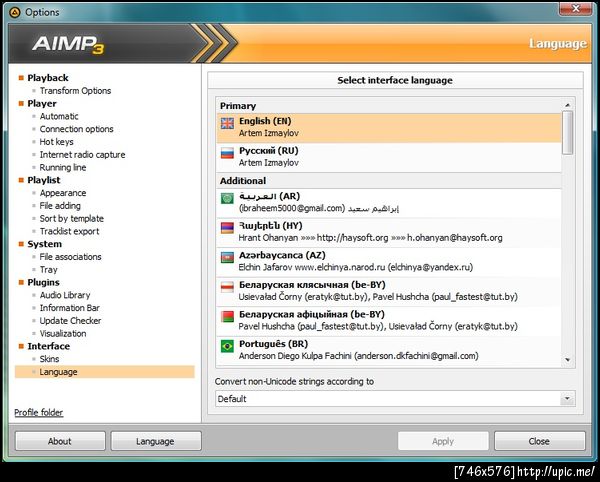
Task: Click the official Belarusian red-green flag icon
Action: [227, 317]
